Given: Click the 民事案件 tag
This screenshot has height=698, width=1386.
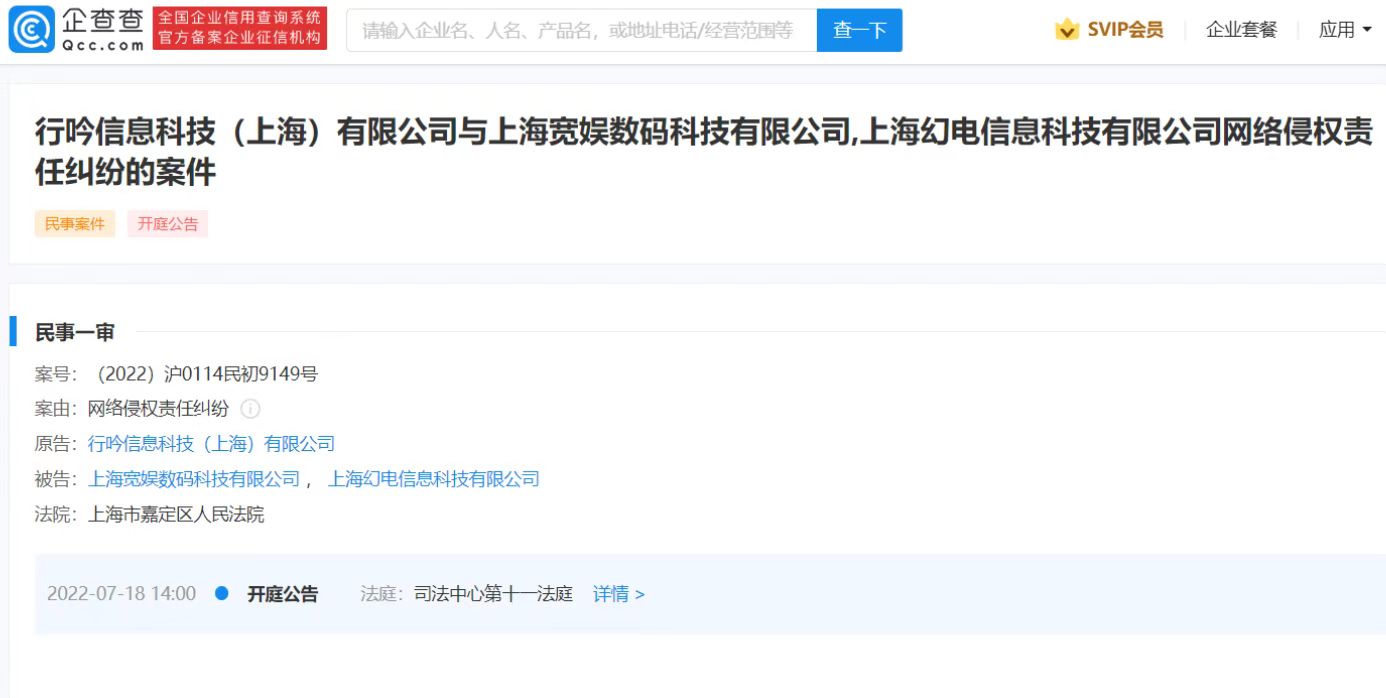Looking at the screenshot, I should (x=75, y=224).
